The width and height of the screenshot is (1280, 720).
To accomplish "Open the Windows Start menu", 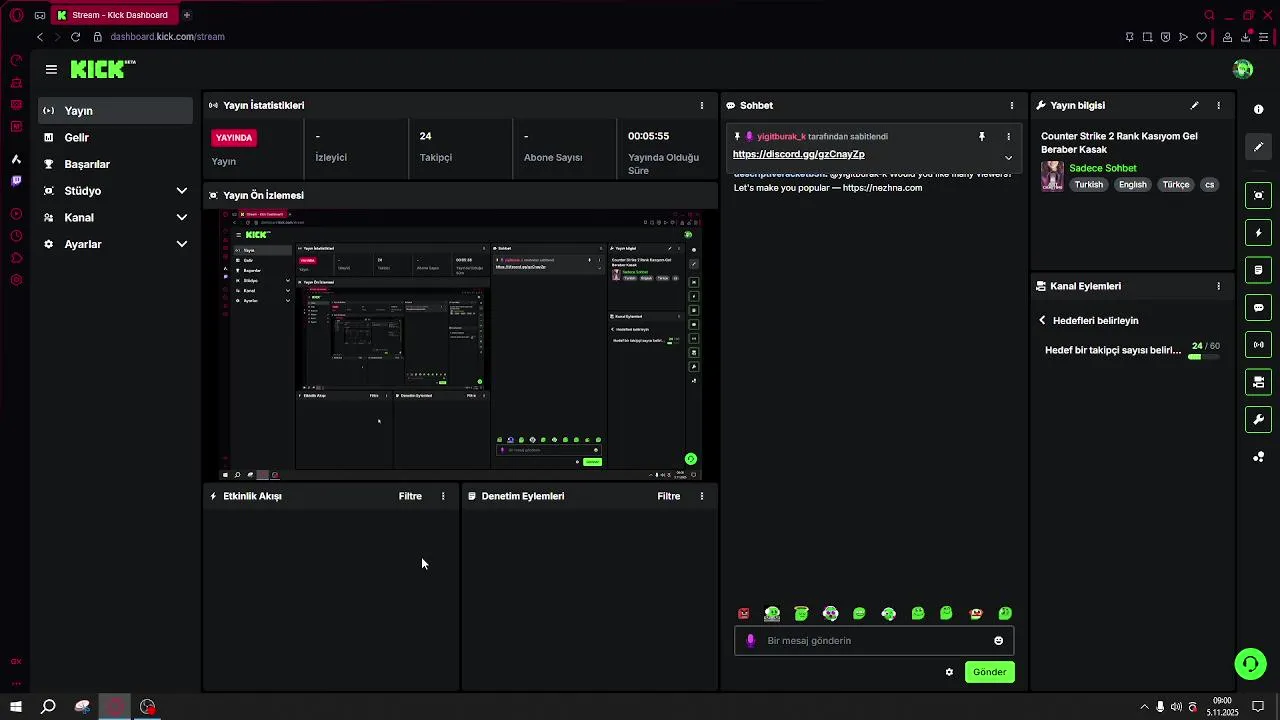I will pos(16,707).
